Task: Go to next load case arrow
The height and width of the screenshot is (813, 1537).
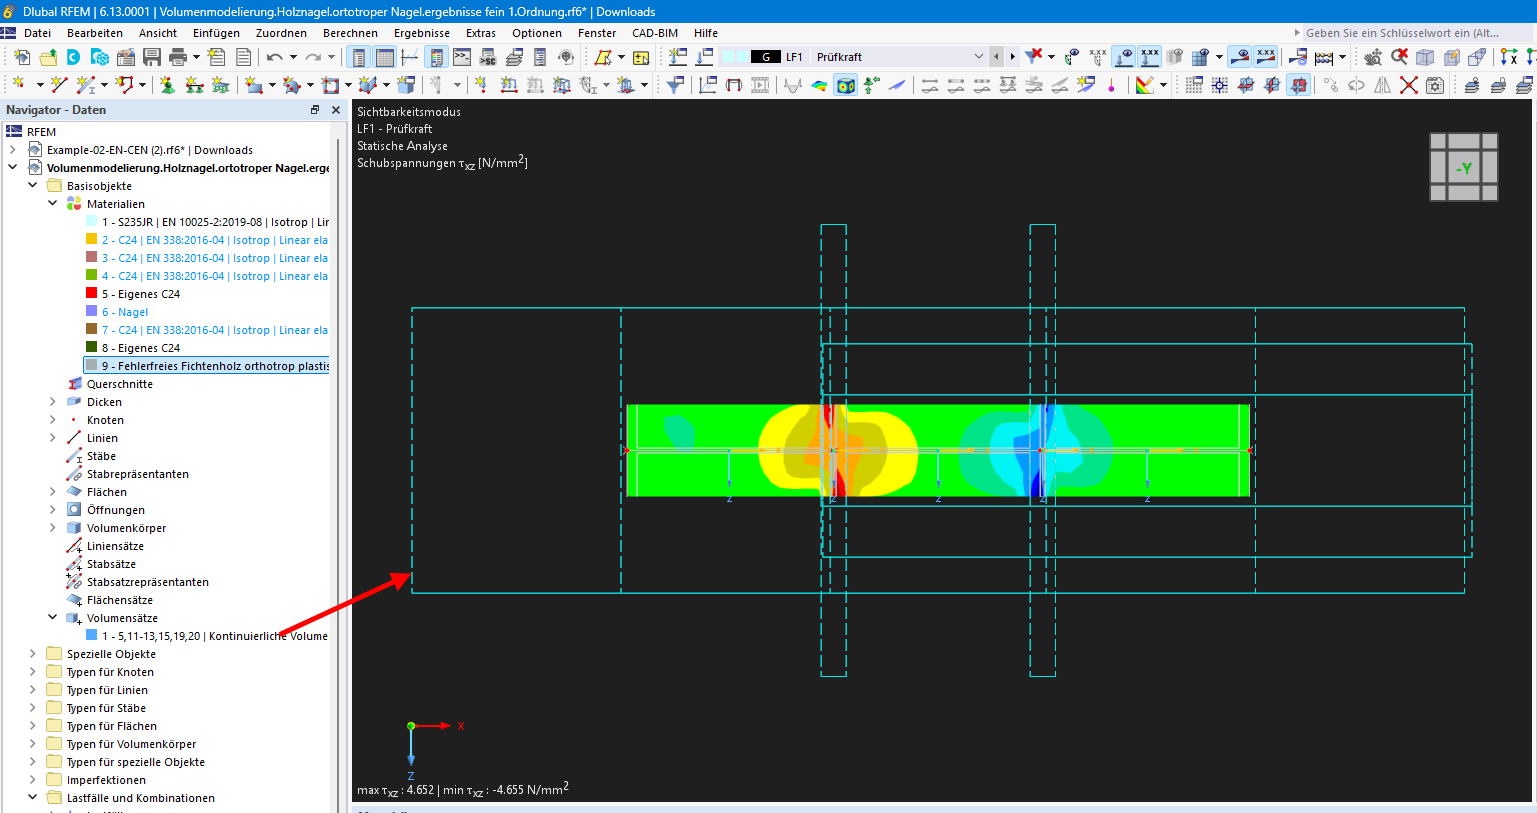Action: tap(1012, 57)
